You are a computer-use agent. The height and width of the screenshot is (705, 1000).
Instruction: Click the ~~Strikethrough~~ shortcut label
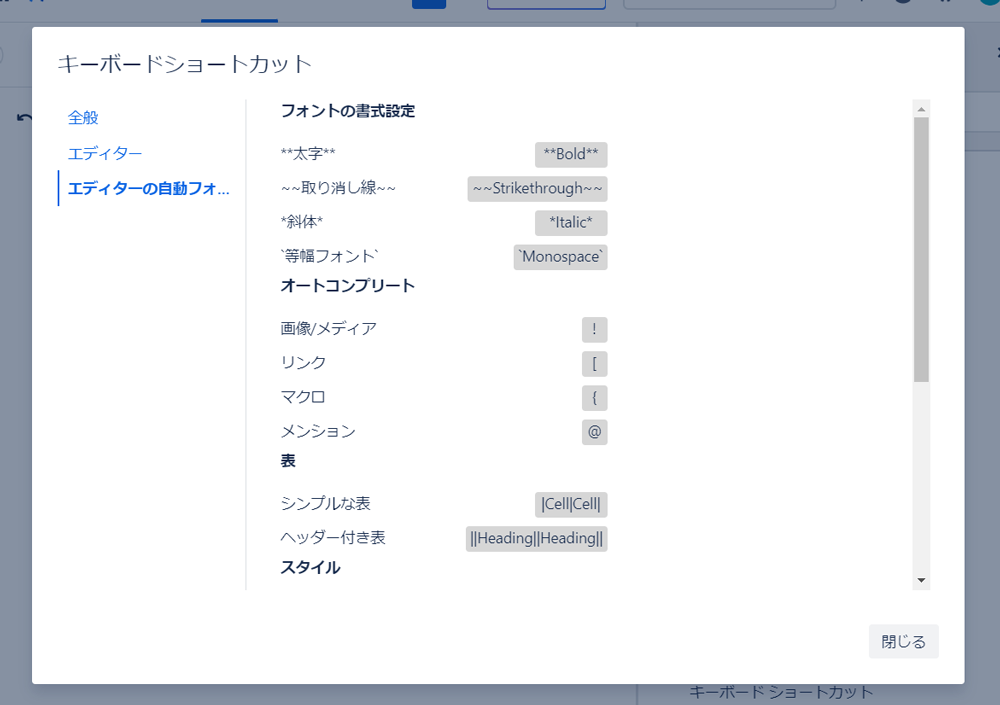537,189
